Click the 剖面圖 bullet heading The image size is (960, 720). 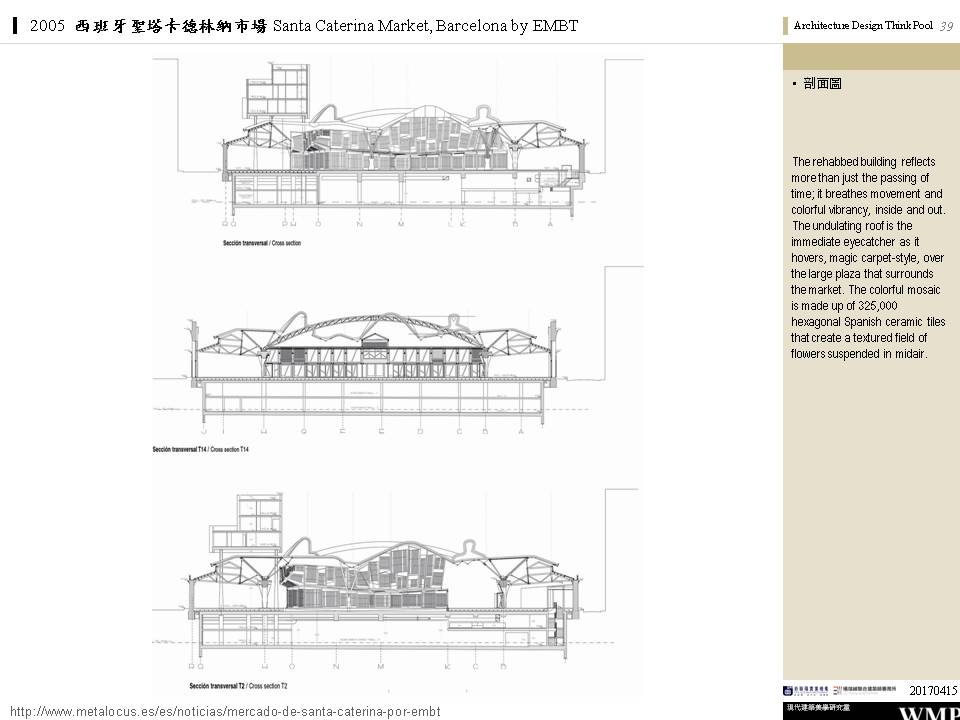(x=822, y=84)
